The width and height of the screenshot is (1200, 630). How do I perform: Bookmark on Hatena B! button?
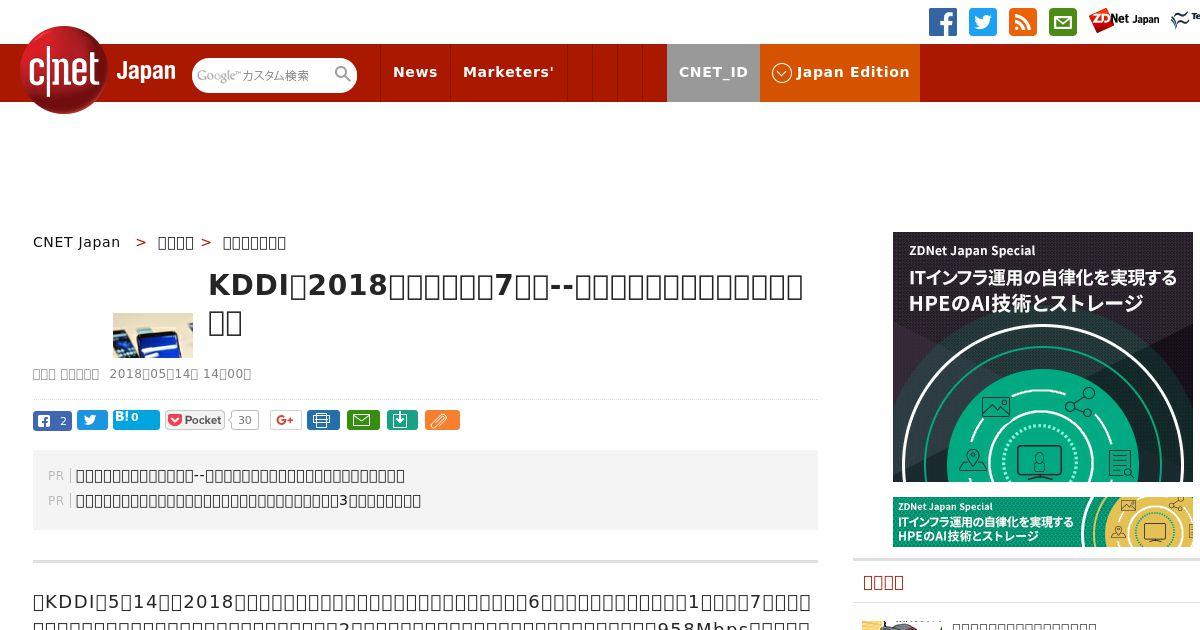coord(136,419)
